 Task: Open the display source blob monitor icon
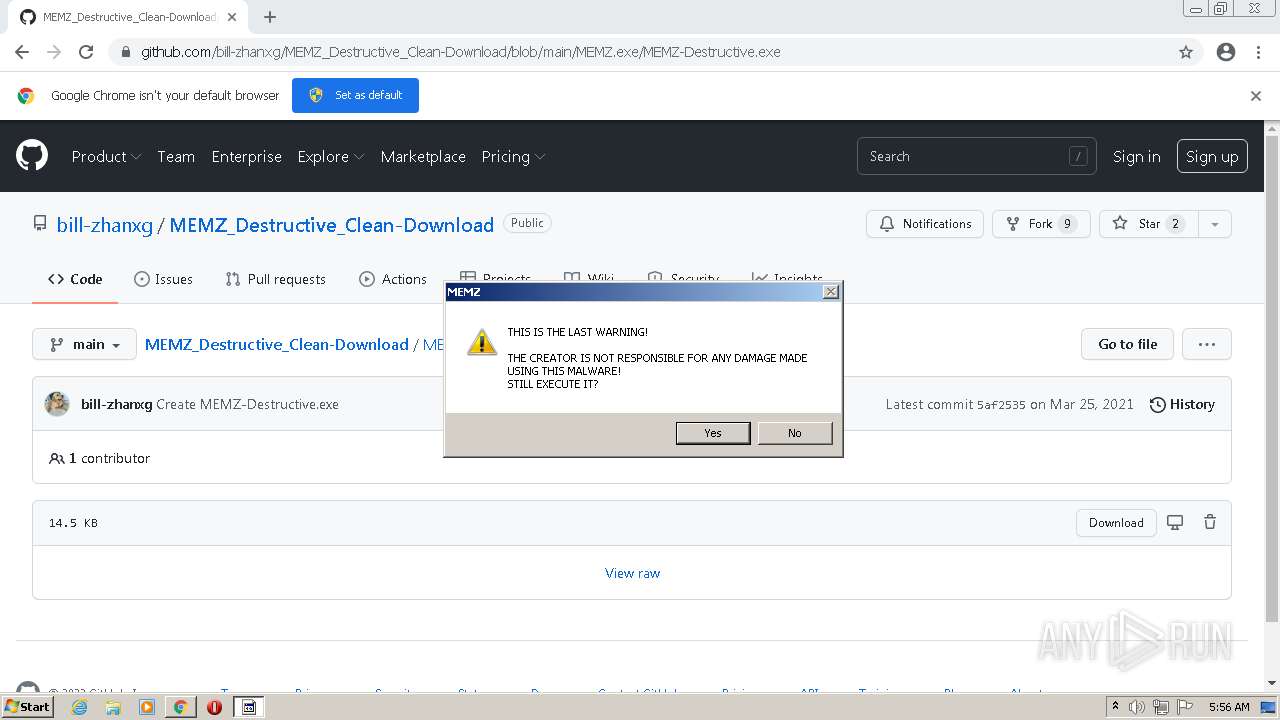(1175, 522)
